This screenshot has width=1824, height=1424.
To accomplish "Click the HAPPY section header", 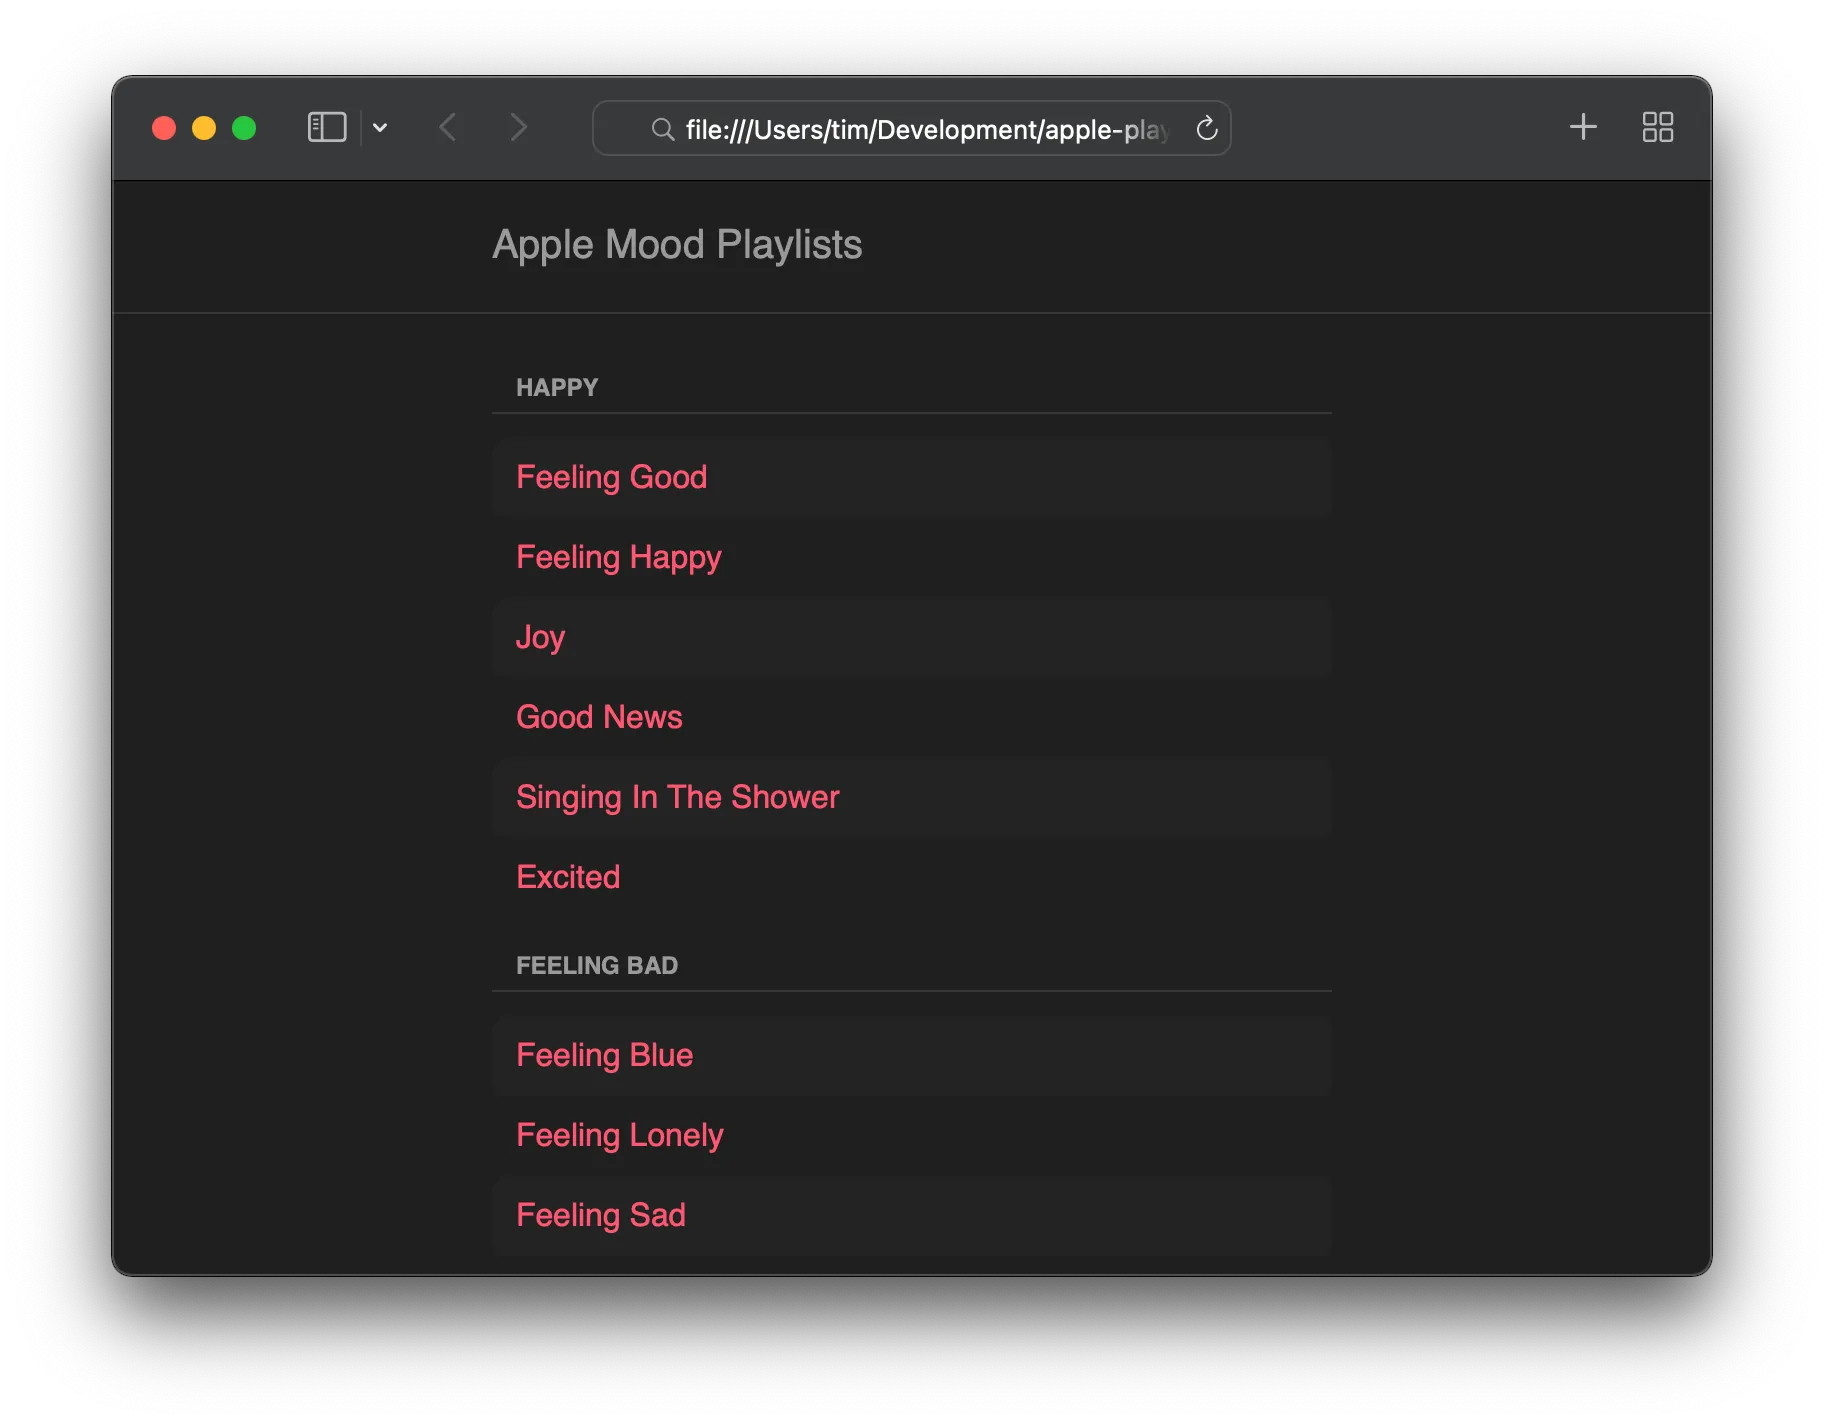I will 557,387.
